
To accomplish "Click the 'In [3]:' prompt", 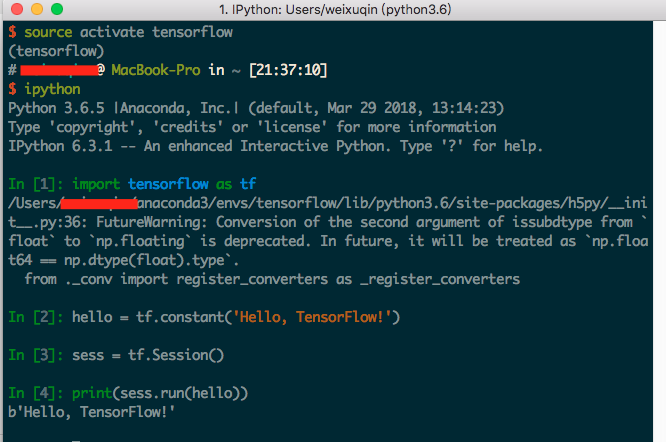I will point(36,355).
